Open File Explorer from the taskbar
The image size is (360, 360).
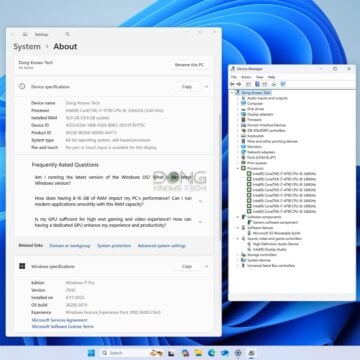click(198, 353)
